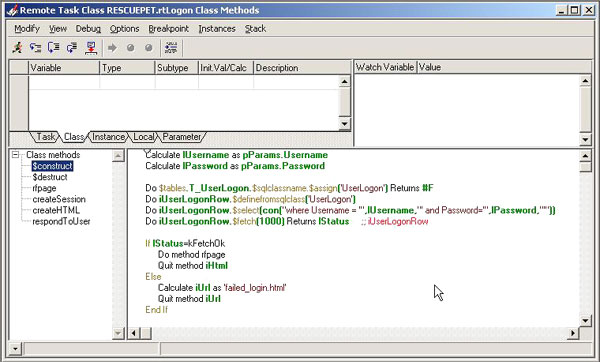Image resolution: width=600 pixels, height=362 pixels.
Task: Click the Type column header
Action: tap(127, 68)
